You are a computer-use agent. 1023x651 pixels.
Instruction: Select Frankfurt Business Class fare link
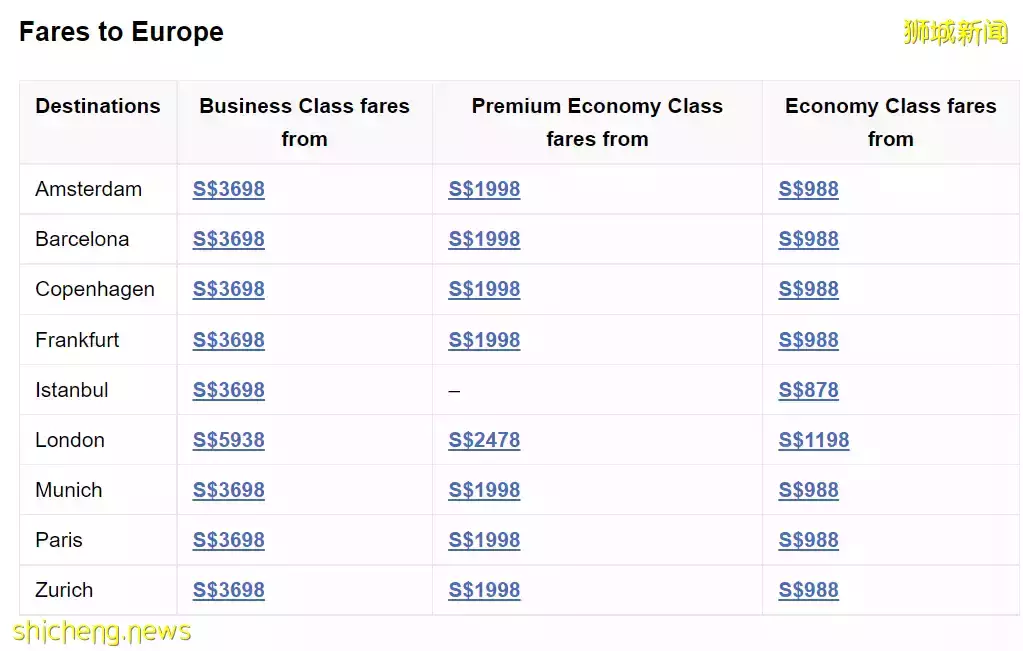(228, 340)
